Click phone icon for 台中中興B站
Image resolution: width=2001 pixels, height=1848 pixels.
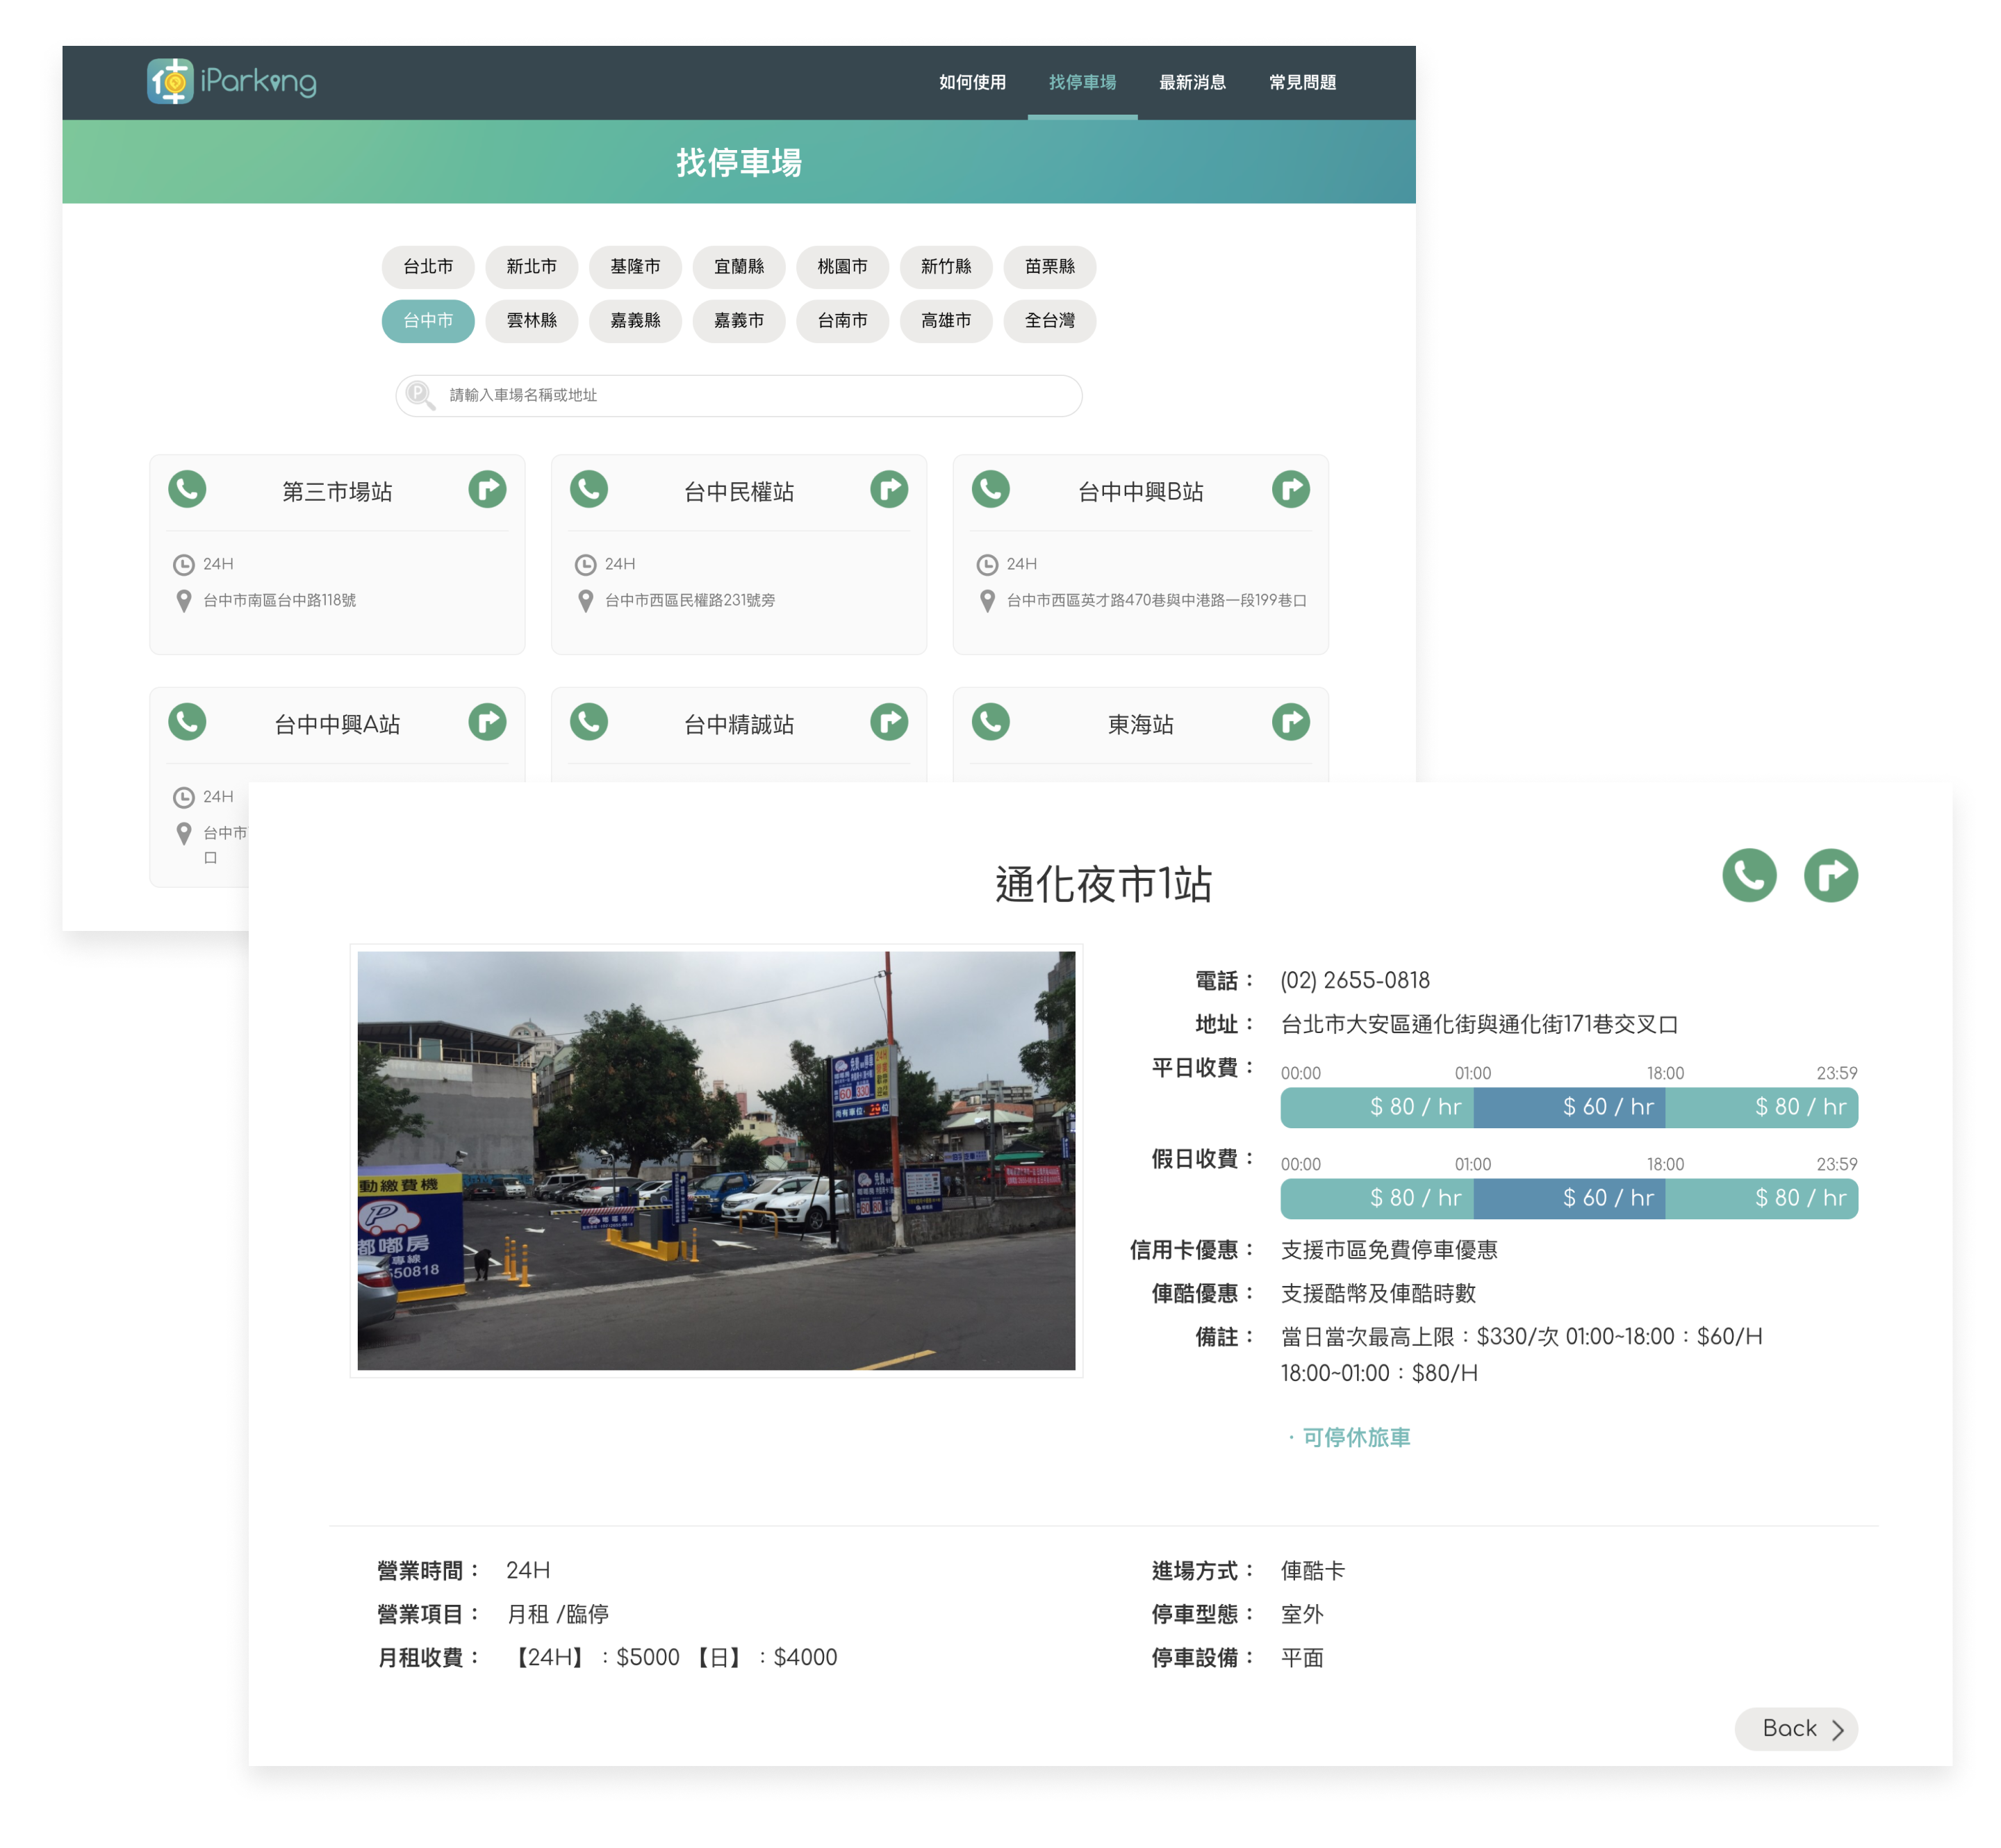pos(990,490)
